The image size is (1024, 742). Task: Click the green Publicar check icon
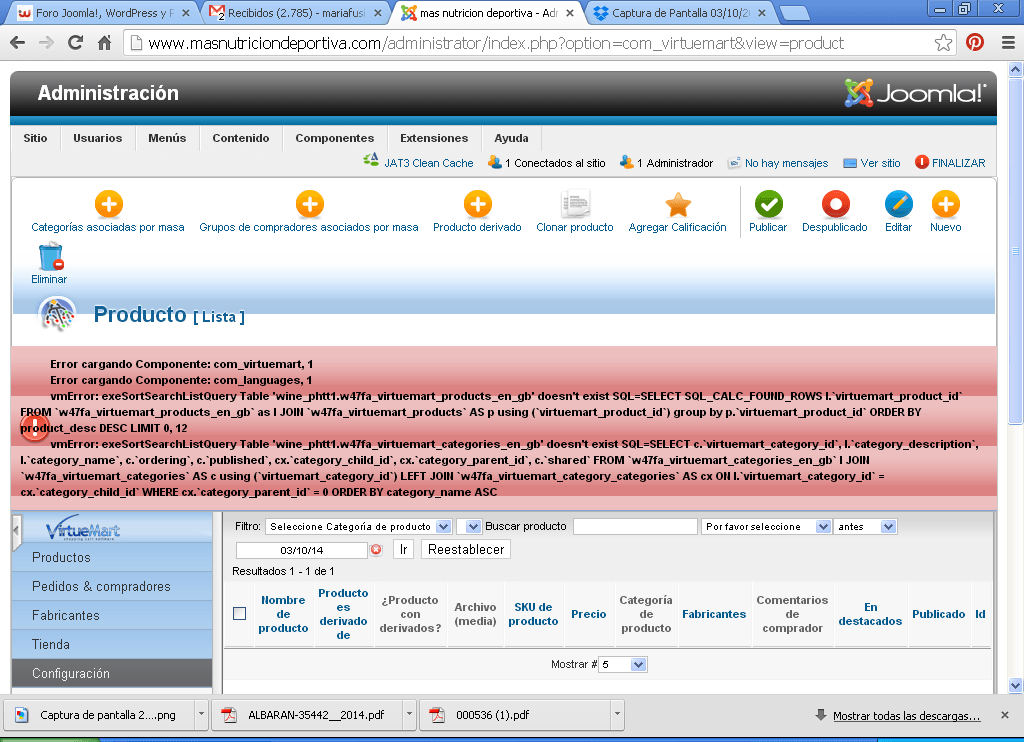point(769,204)
